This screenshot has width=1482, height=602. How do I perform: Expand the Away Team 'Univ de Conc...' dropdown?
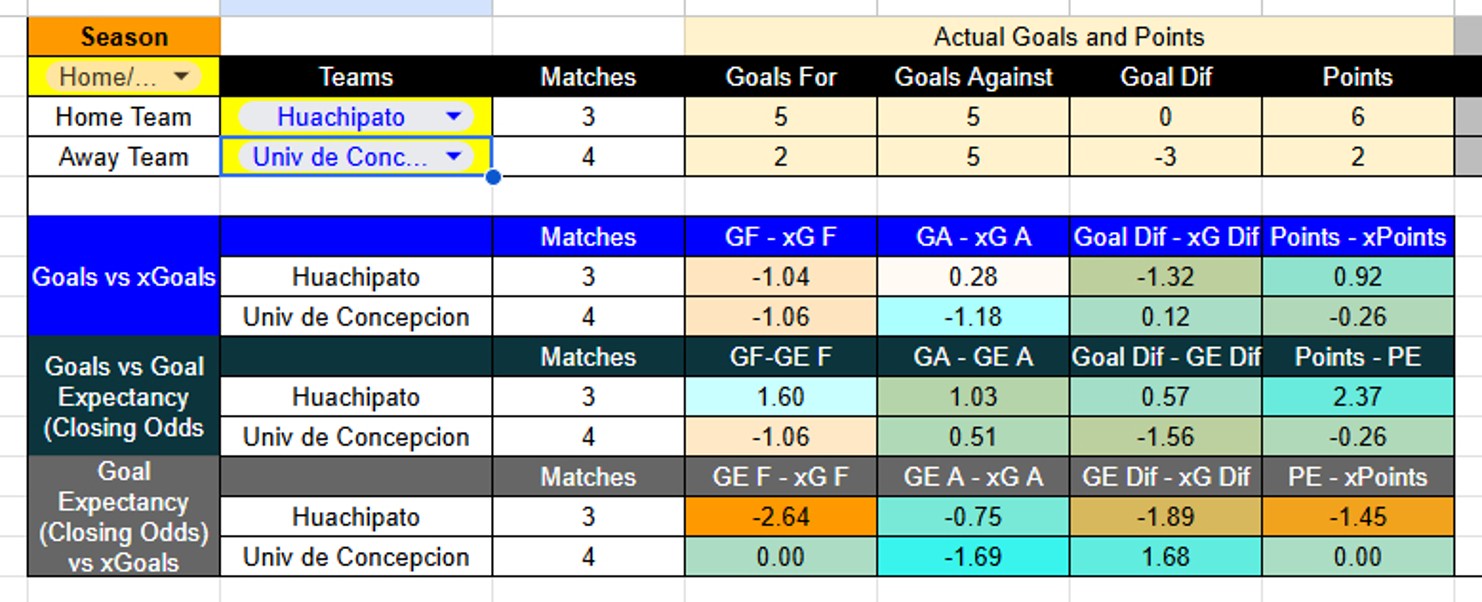[x=454, y=156]
